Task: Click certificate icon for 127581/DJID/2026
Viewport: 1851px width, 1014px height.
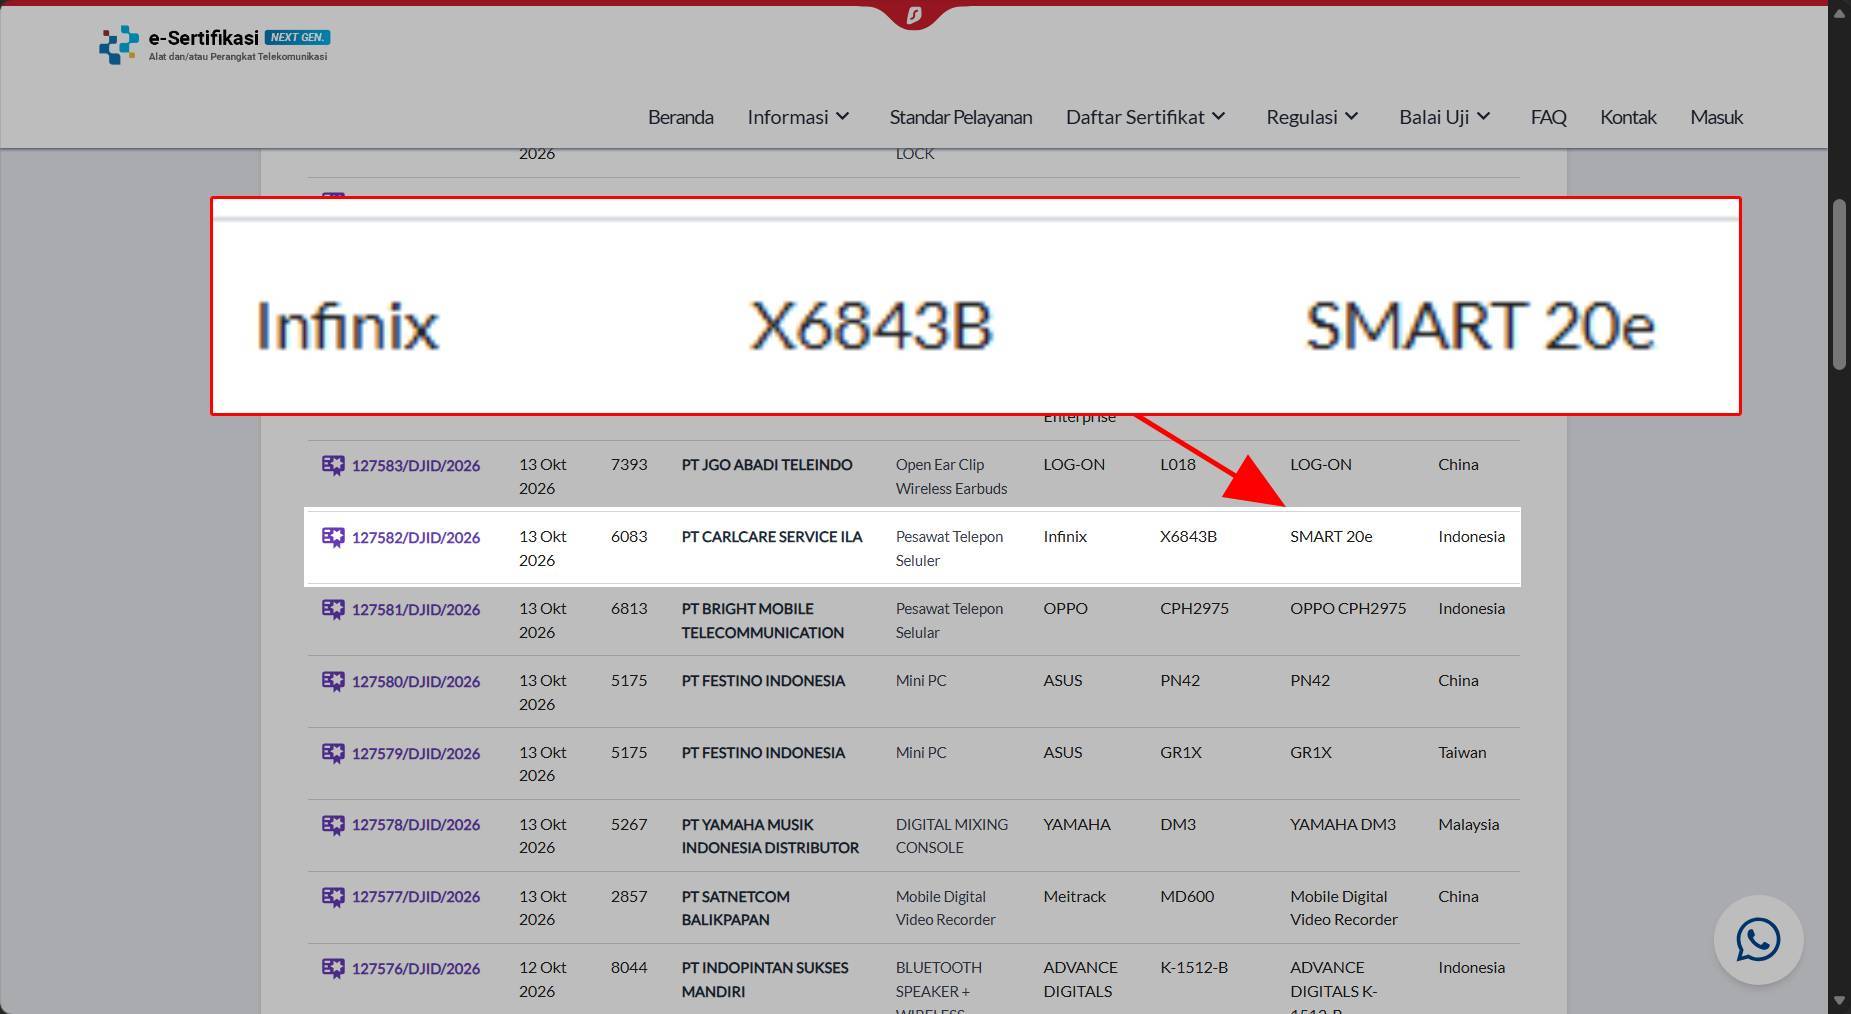Action: point(333,609)
